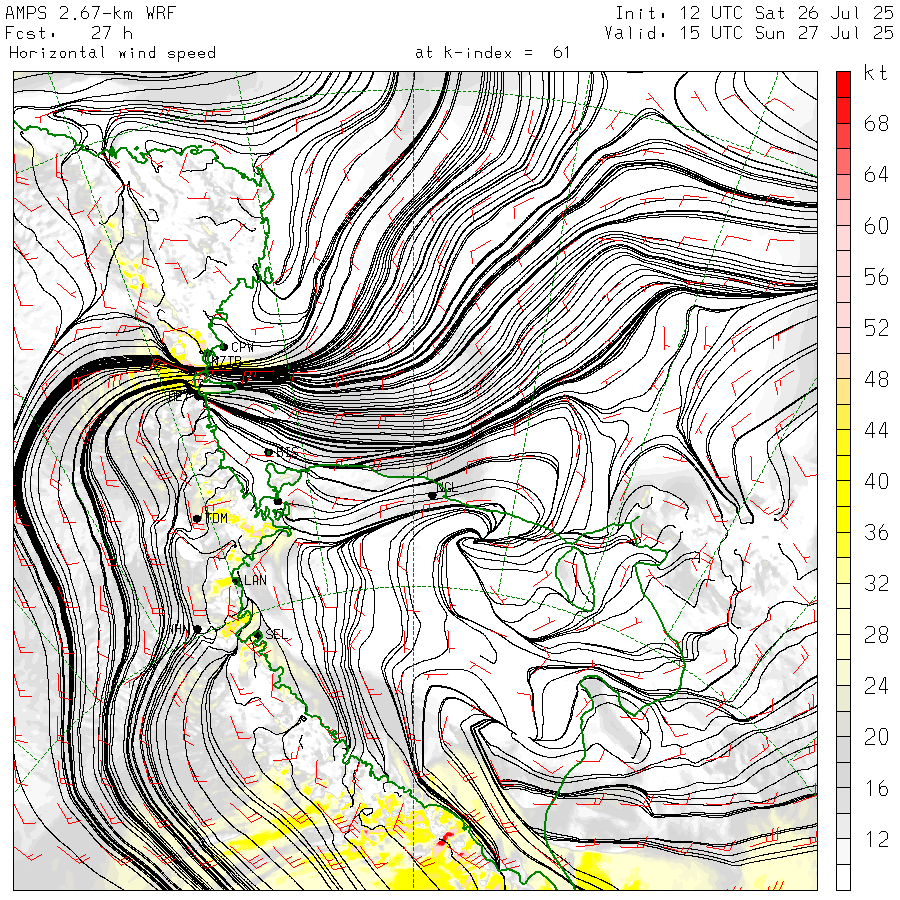
Task: Click the 'at k-index = 61' level label
Action: 492,53
